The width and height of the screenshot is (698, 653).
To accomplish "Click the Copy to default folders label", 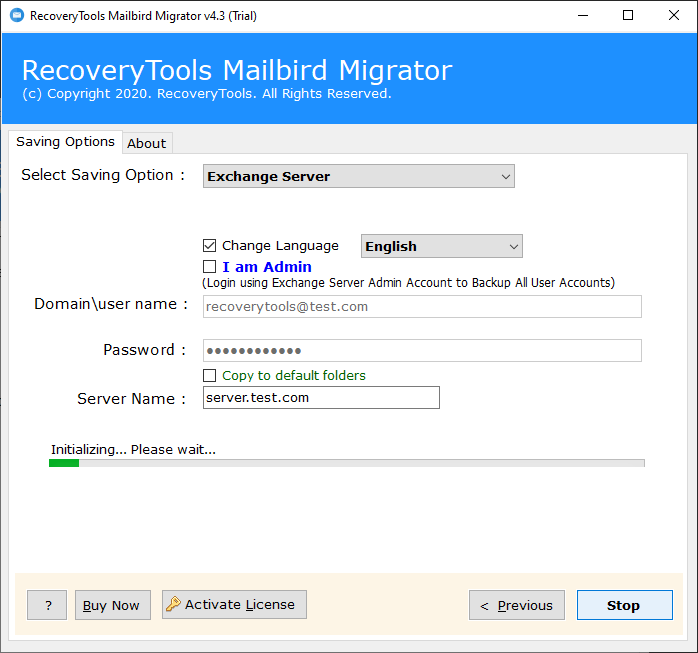I will [x=294, y=375].
